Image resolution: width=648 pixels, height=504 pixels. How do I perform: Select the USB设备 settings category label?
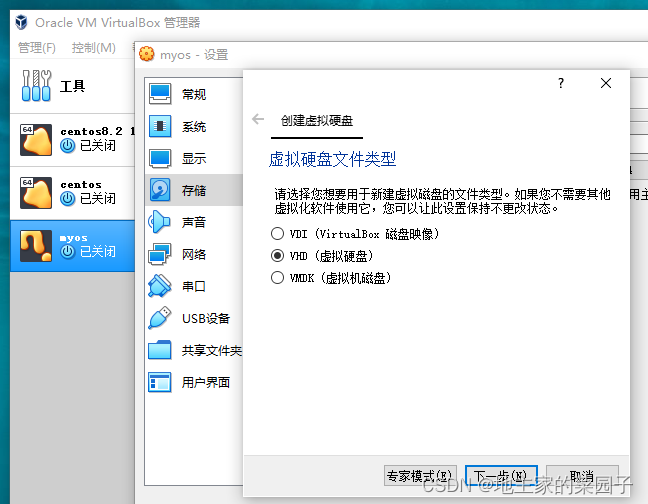(206, 318)
